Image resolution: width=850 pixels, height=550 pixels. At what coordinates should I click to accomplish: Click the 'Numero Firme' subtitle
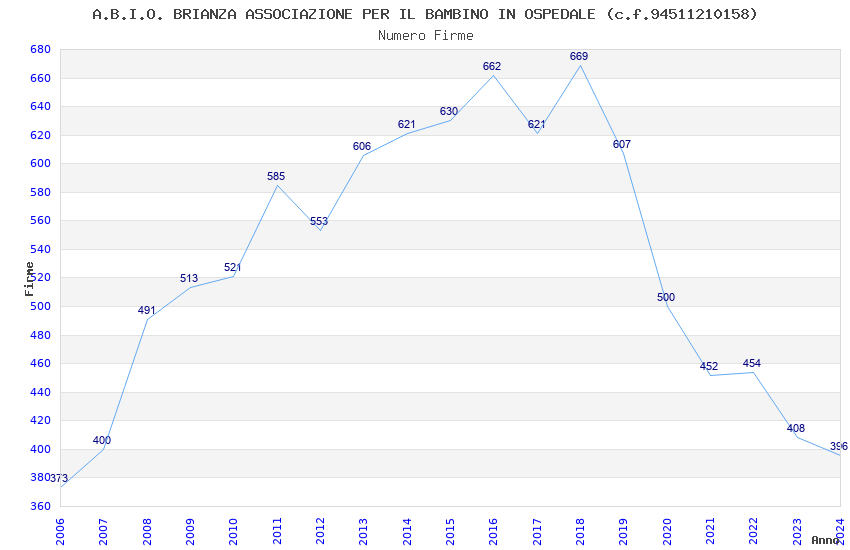coord(426,36)
